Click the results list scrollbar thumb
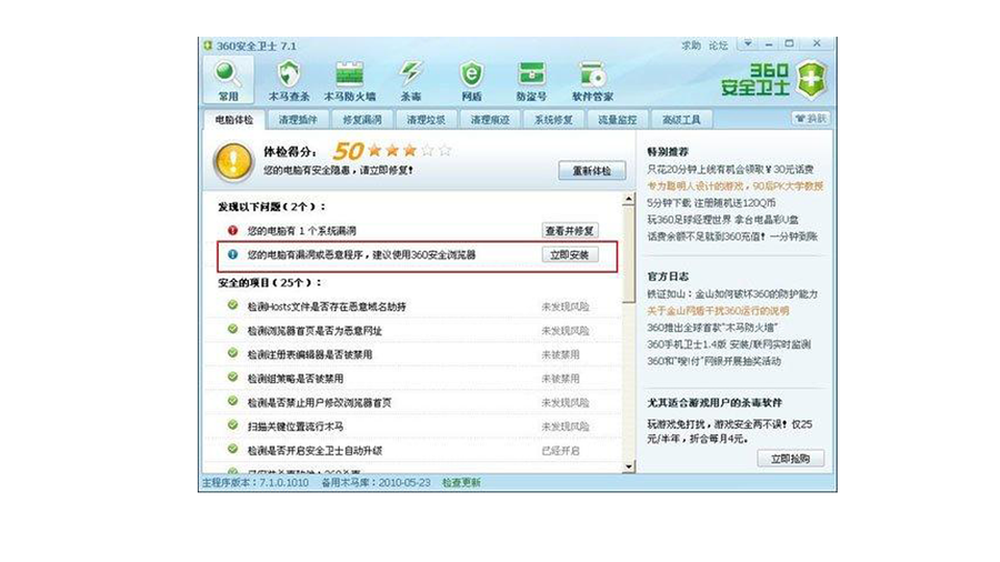Image resolution: width=1000 pixels, height=562 pixels. tap(628, 253)
